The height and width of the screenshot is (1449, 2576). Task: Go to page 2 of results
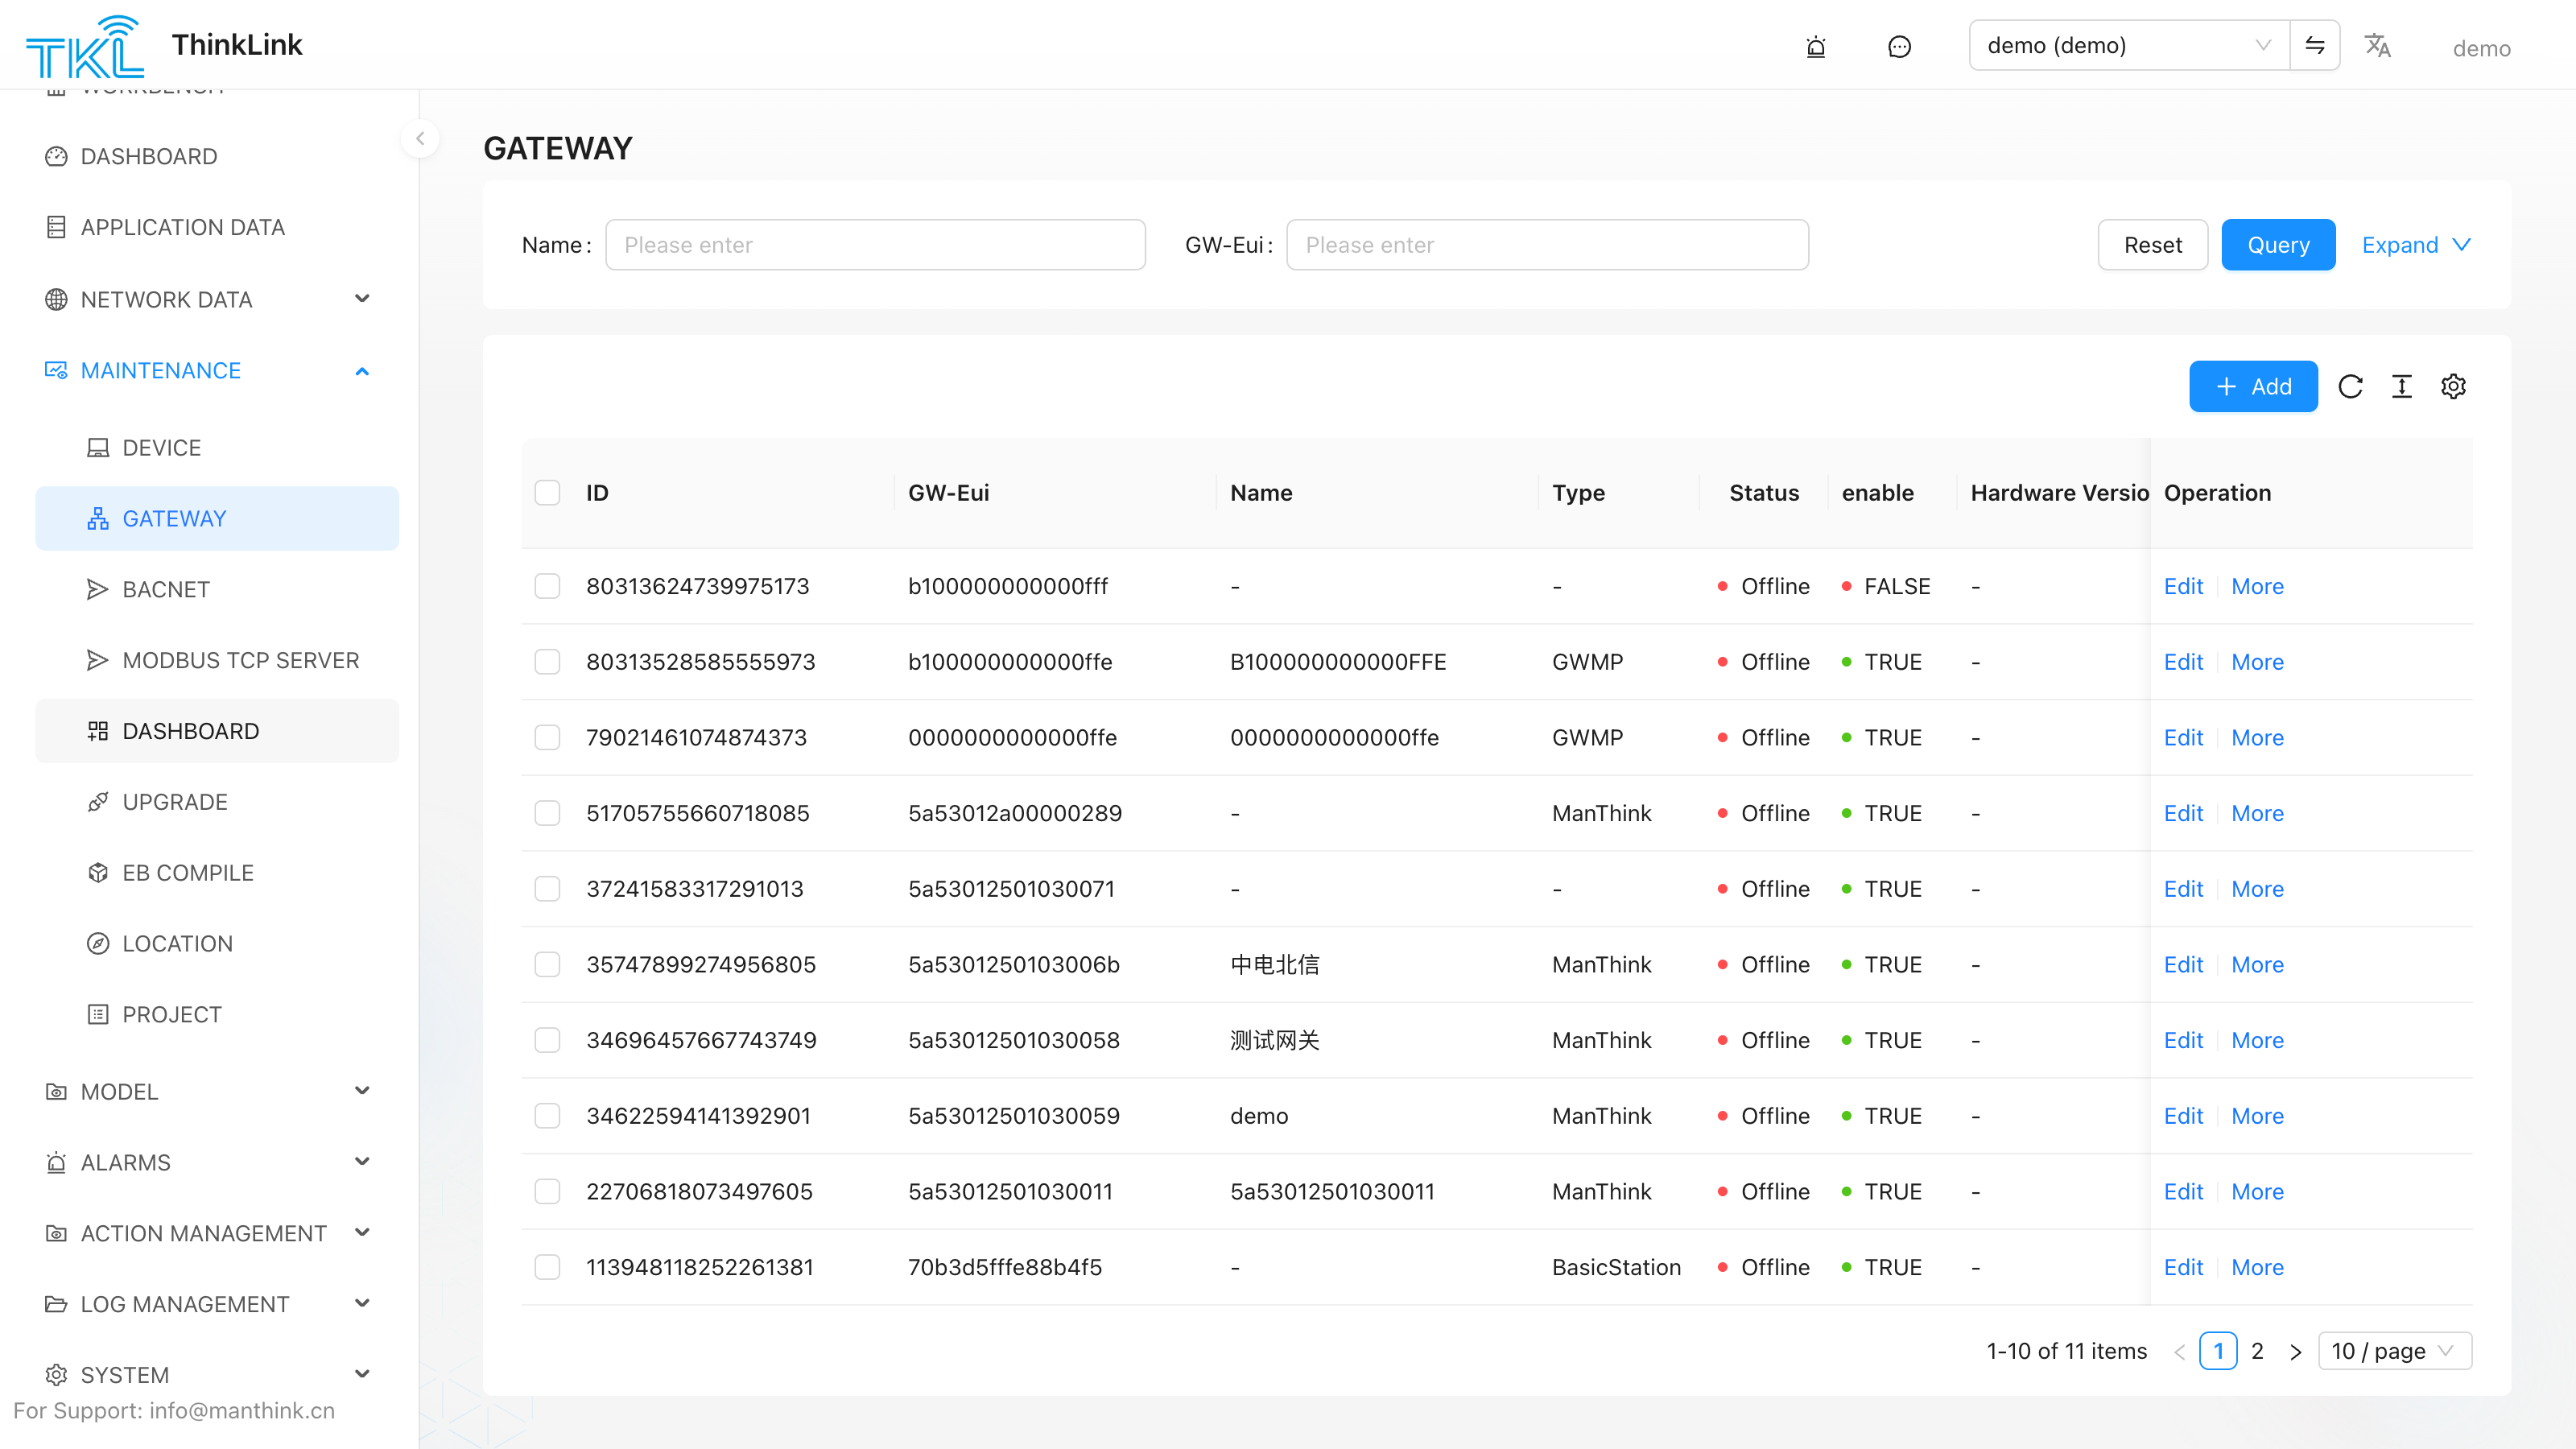pos(2257,1351)
